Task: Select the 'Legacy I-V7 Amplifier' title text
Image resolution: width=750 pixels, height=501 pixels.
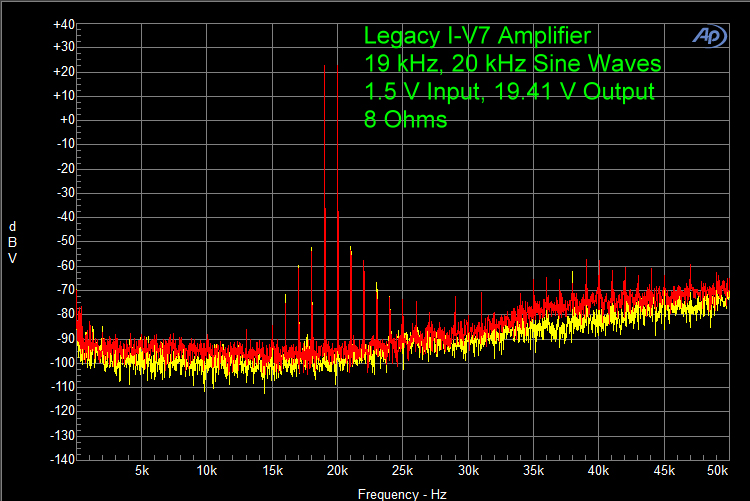Action: click(479, 37)
